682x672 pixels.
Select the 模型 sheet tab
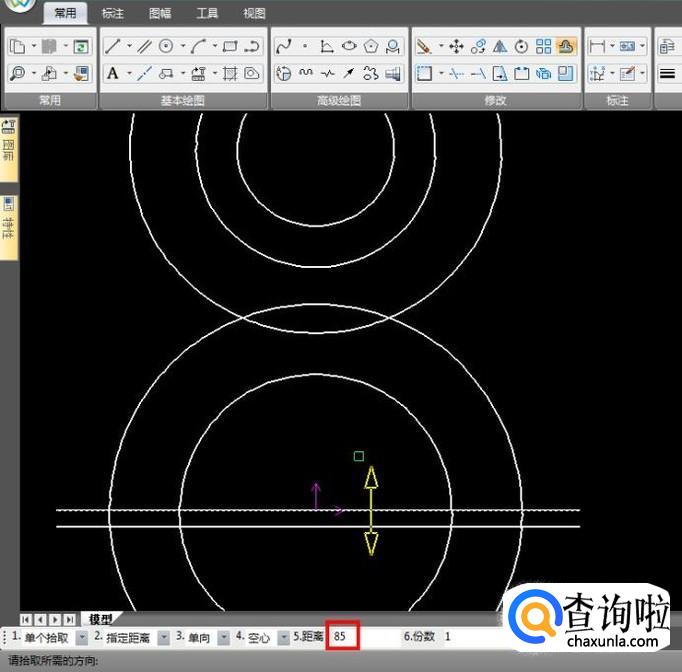tap(100, 620)
